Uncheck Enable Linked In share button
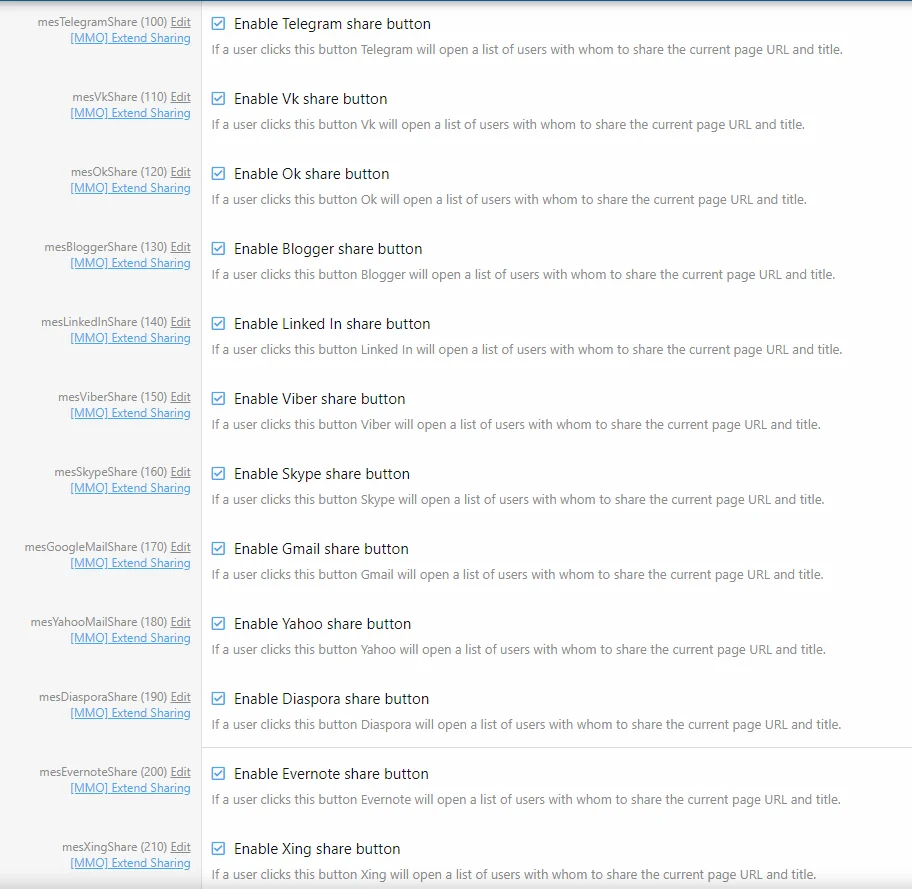This screenshot has width=912, height=889. click(218, 324)
